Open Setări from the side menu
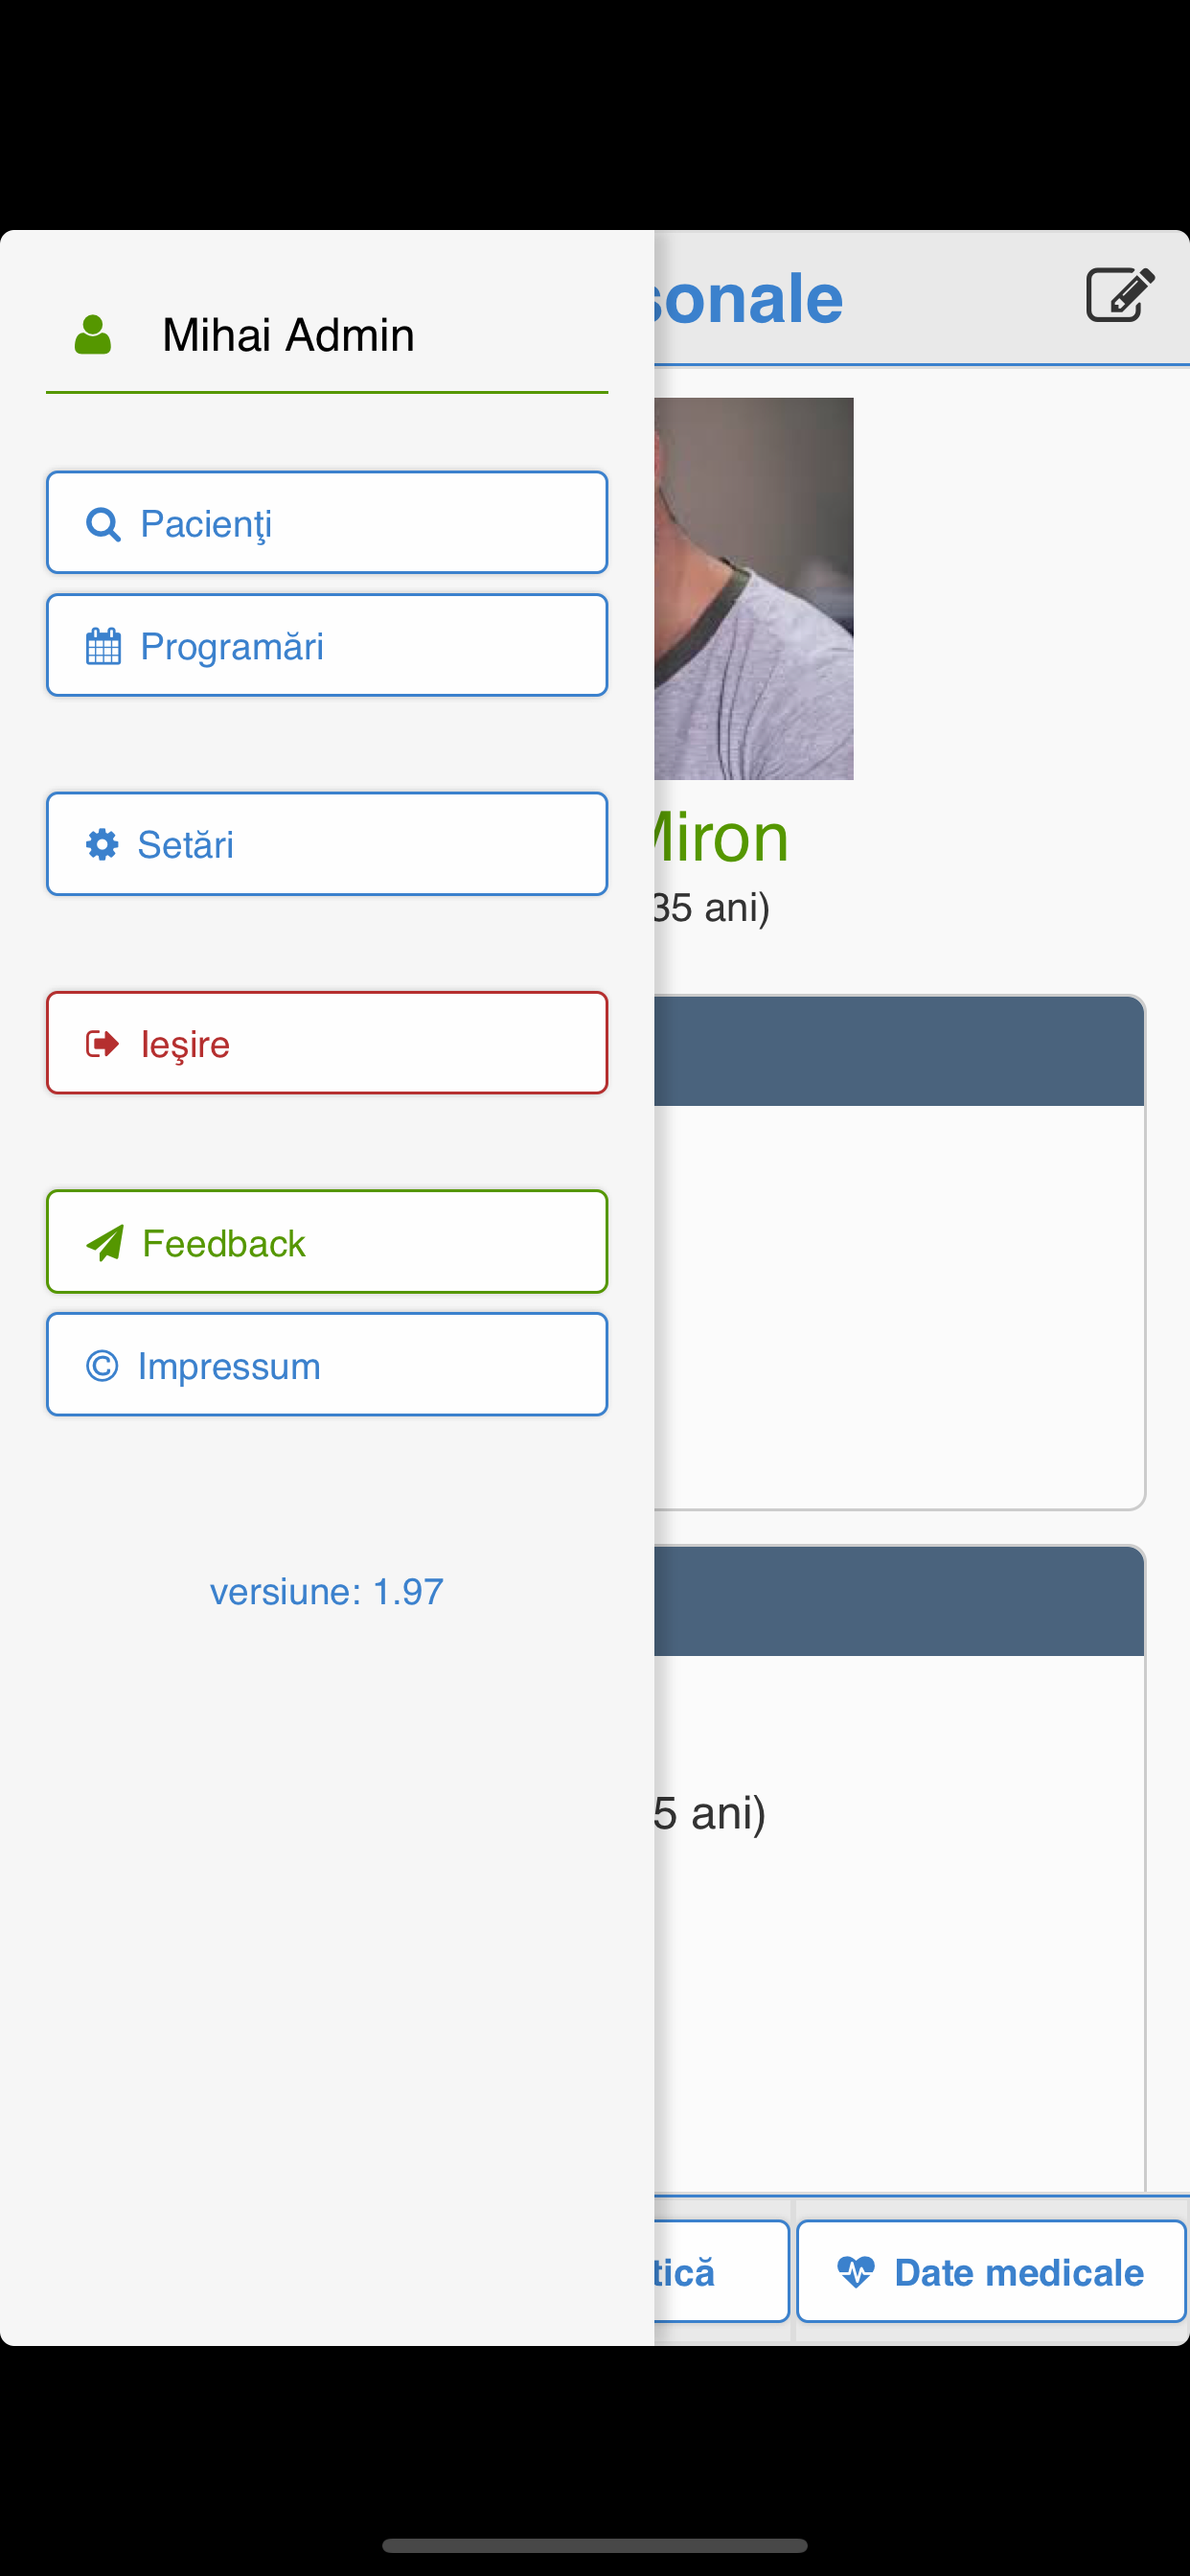 tap(327, 844)
